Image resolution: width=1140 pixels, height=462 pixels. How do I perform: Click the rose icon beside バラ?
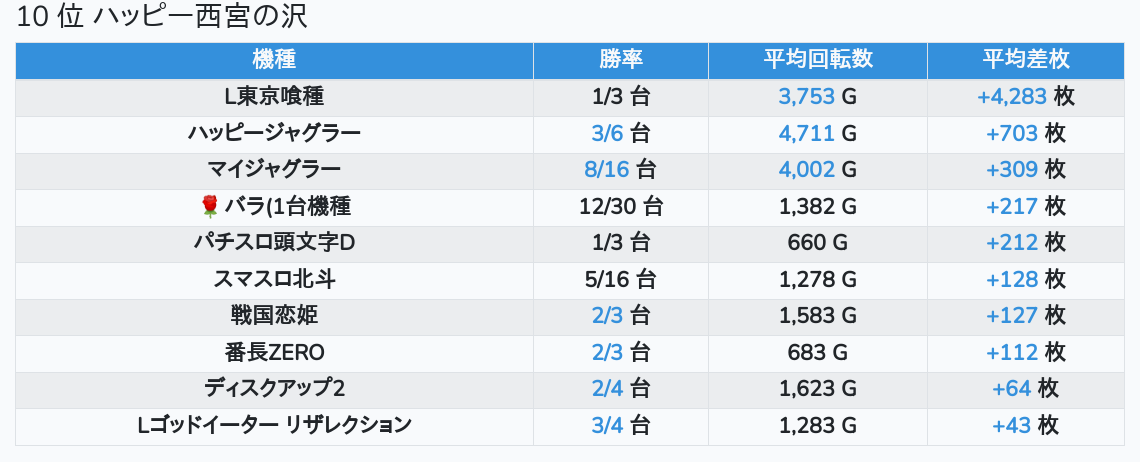click(210, 206)
